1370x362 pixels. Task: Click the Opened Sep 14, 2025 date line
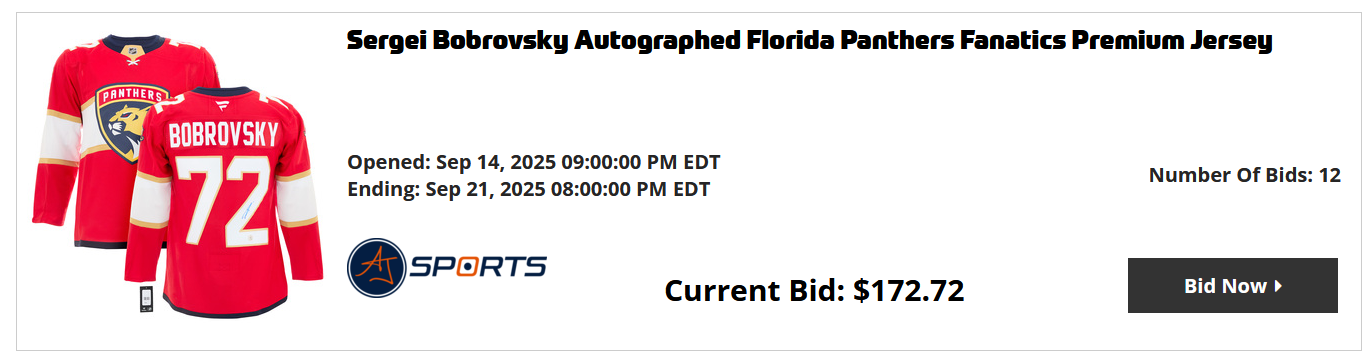pos(534,162)
